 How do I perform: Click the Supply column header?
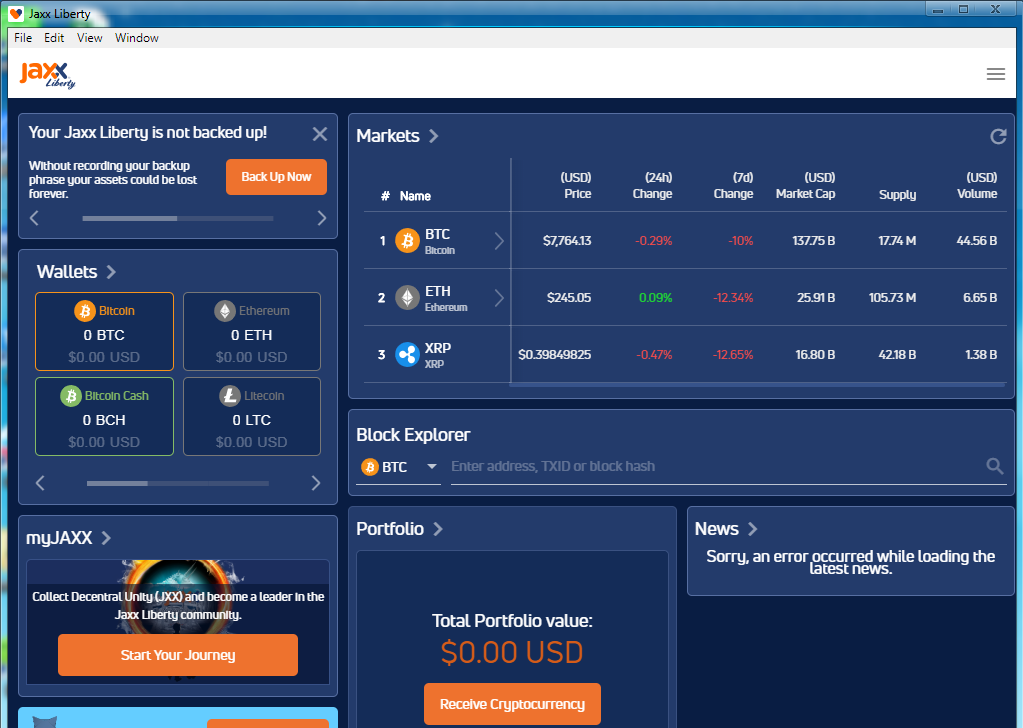coord(897,194)
